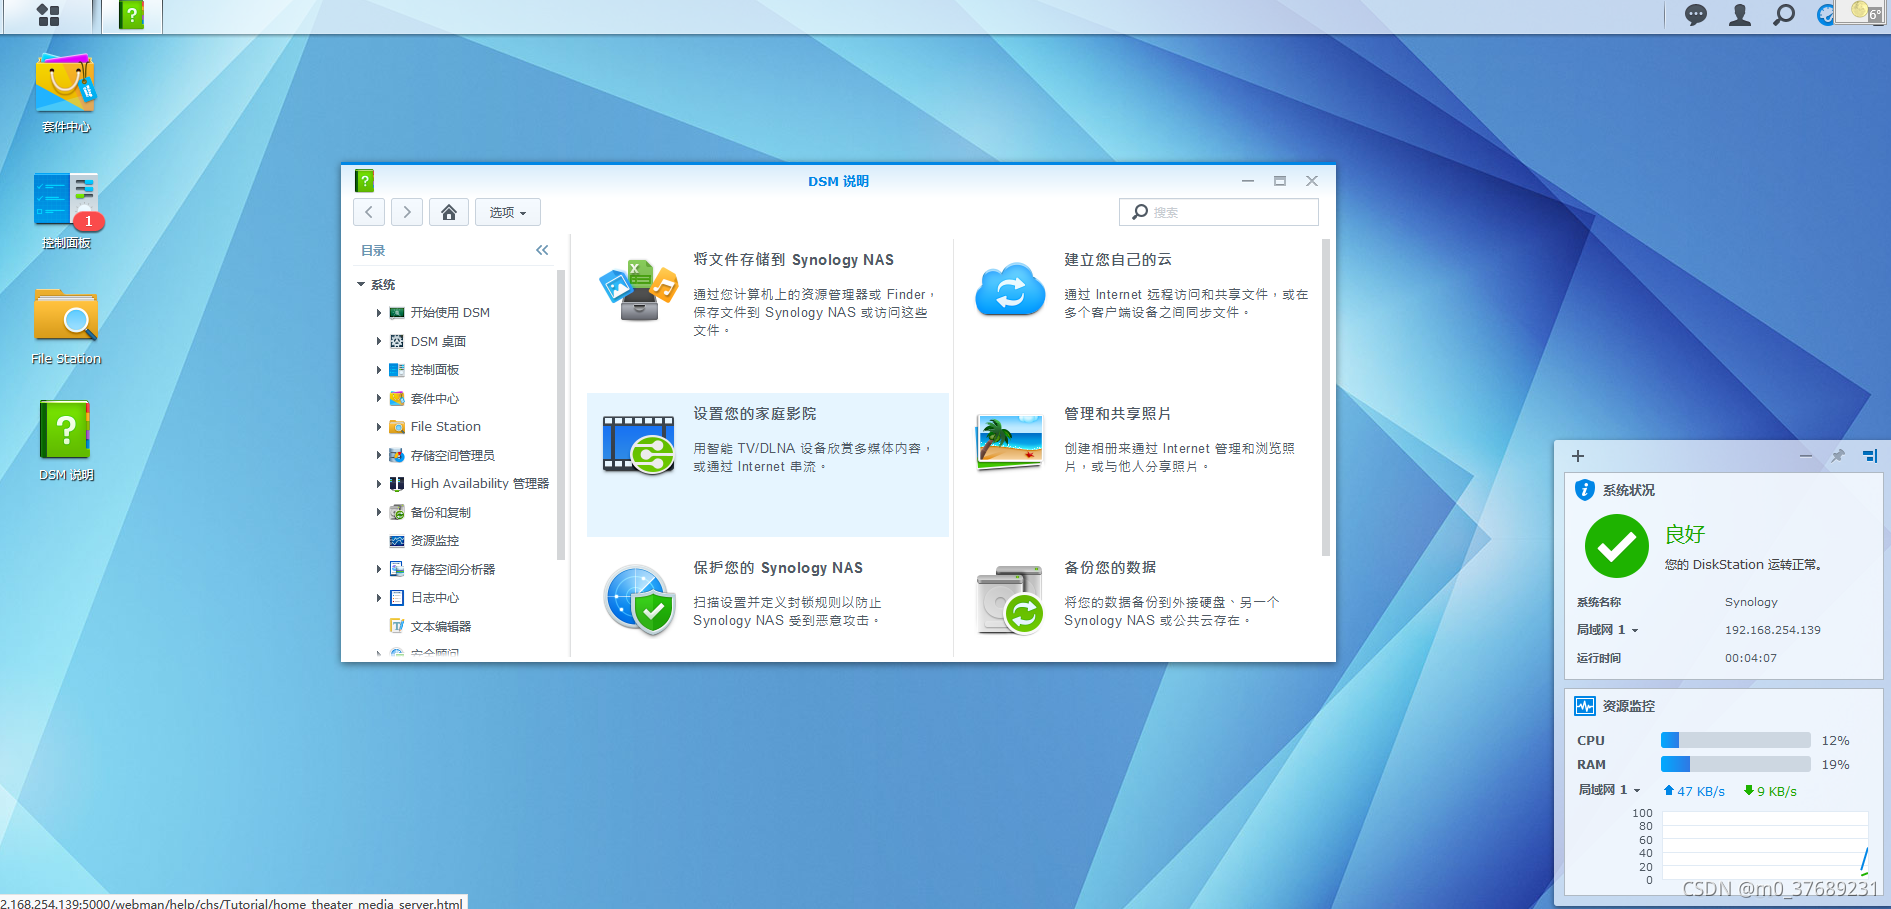Click the photo sharing beach icon
The image size is (1891, 909).
[1010, 442]
